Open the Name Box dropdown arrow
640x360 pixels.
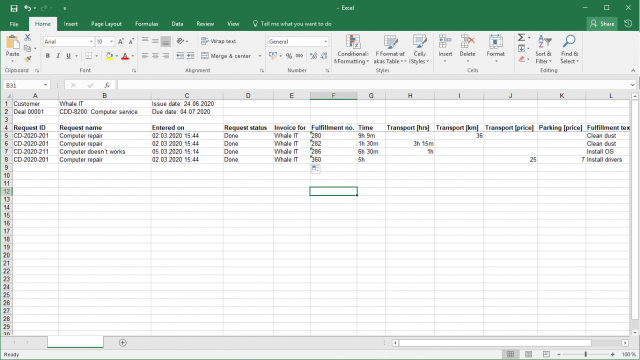(x=45, y=85)
